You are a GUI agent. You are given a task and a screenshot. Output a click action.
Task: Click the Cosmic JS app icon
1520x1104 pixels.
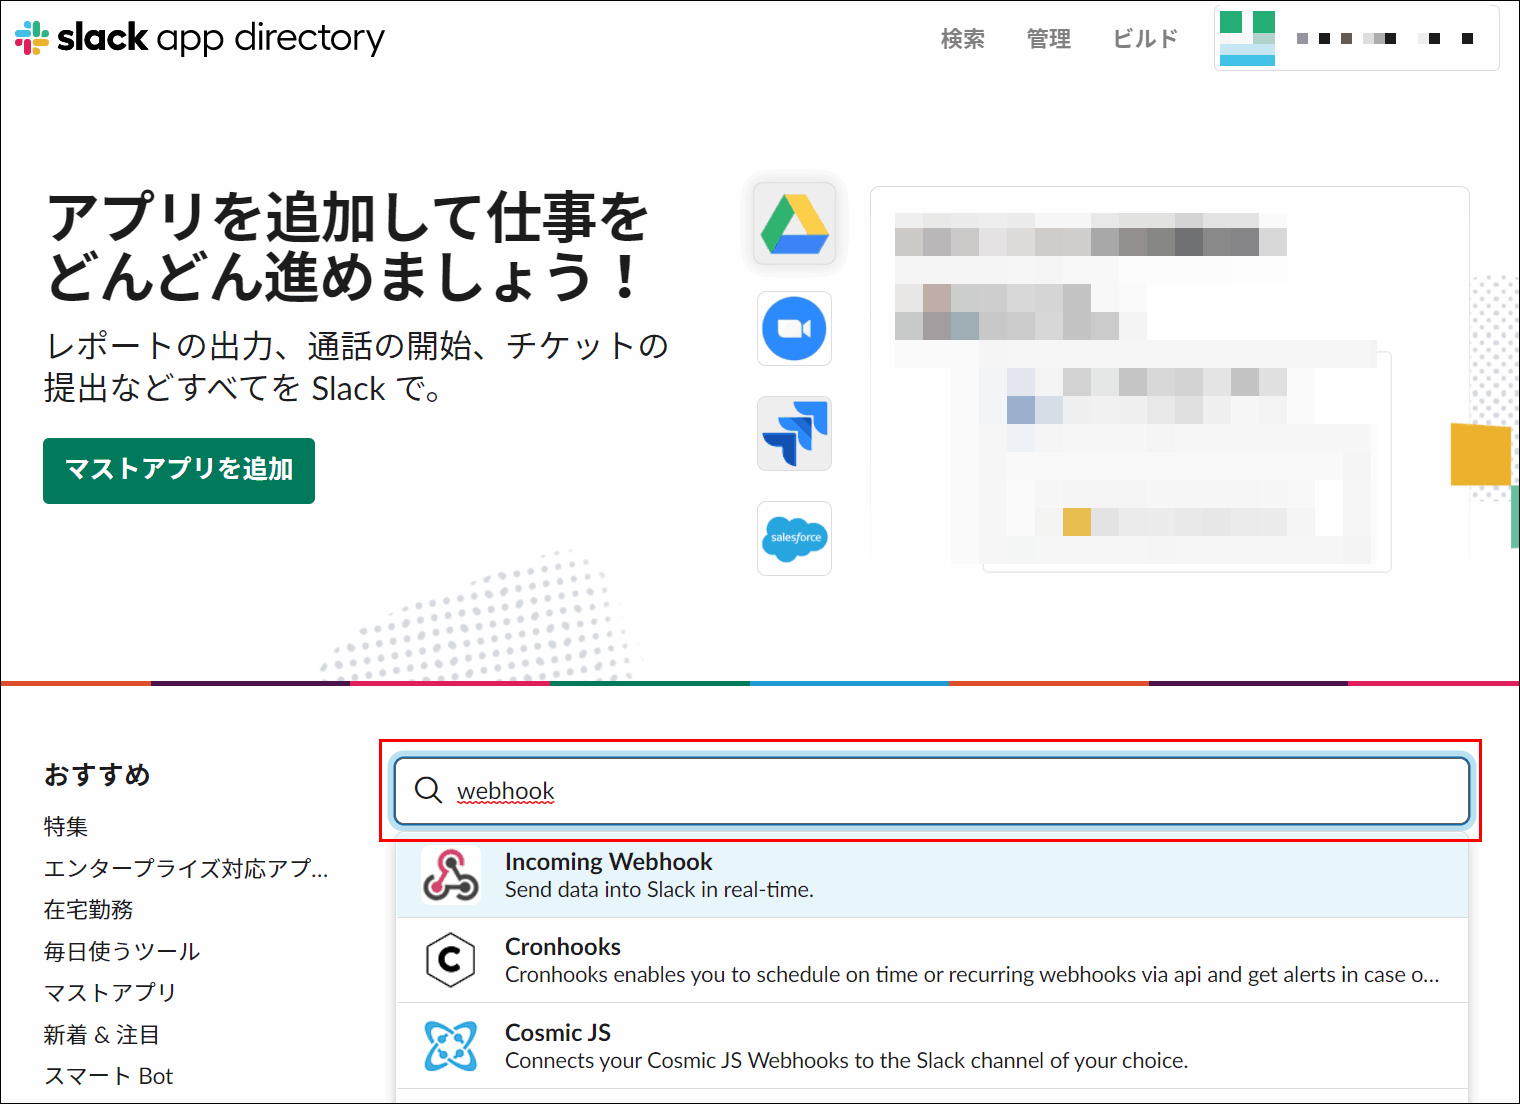450,1046
